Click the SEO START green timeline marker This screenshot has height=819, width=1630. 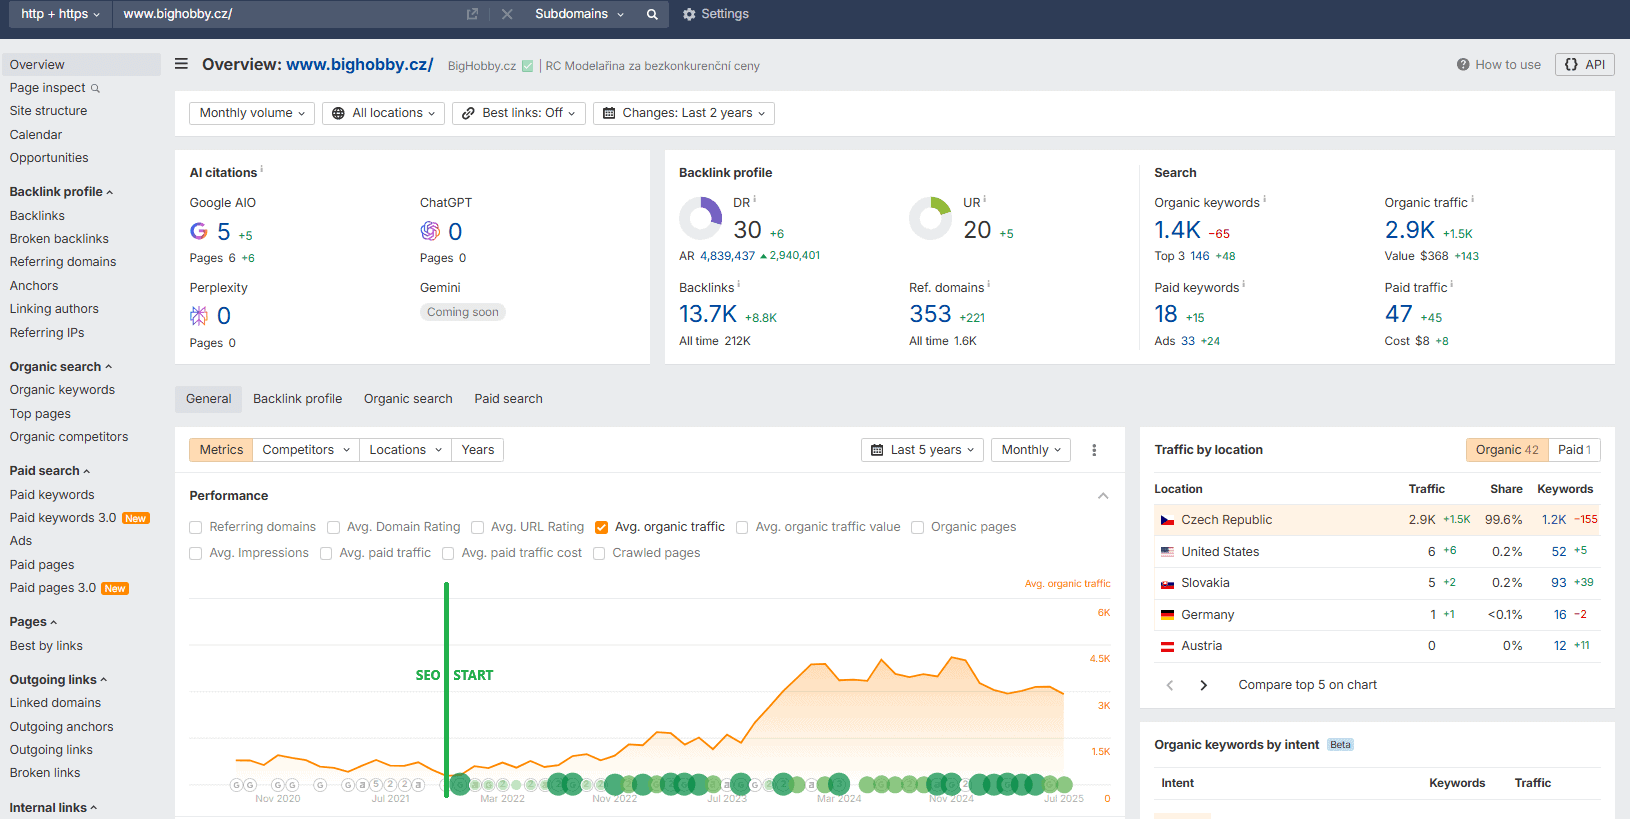(x=446, y=675)
